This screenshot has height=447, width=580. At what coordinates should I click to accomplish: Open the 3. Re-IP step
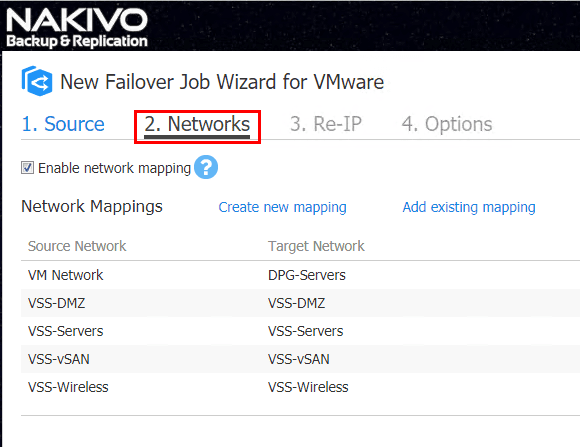point(326,124)
